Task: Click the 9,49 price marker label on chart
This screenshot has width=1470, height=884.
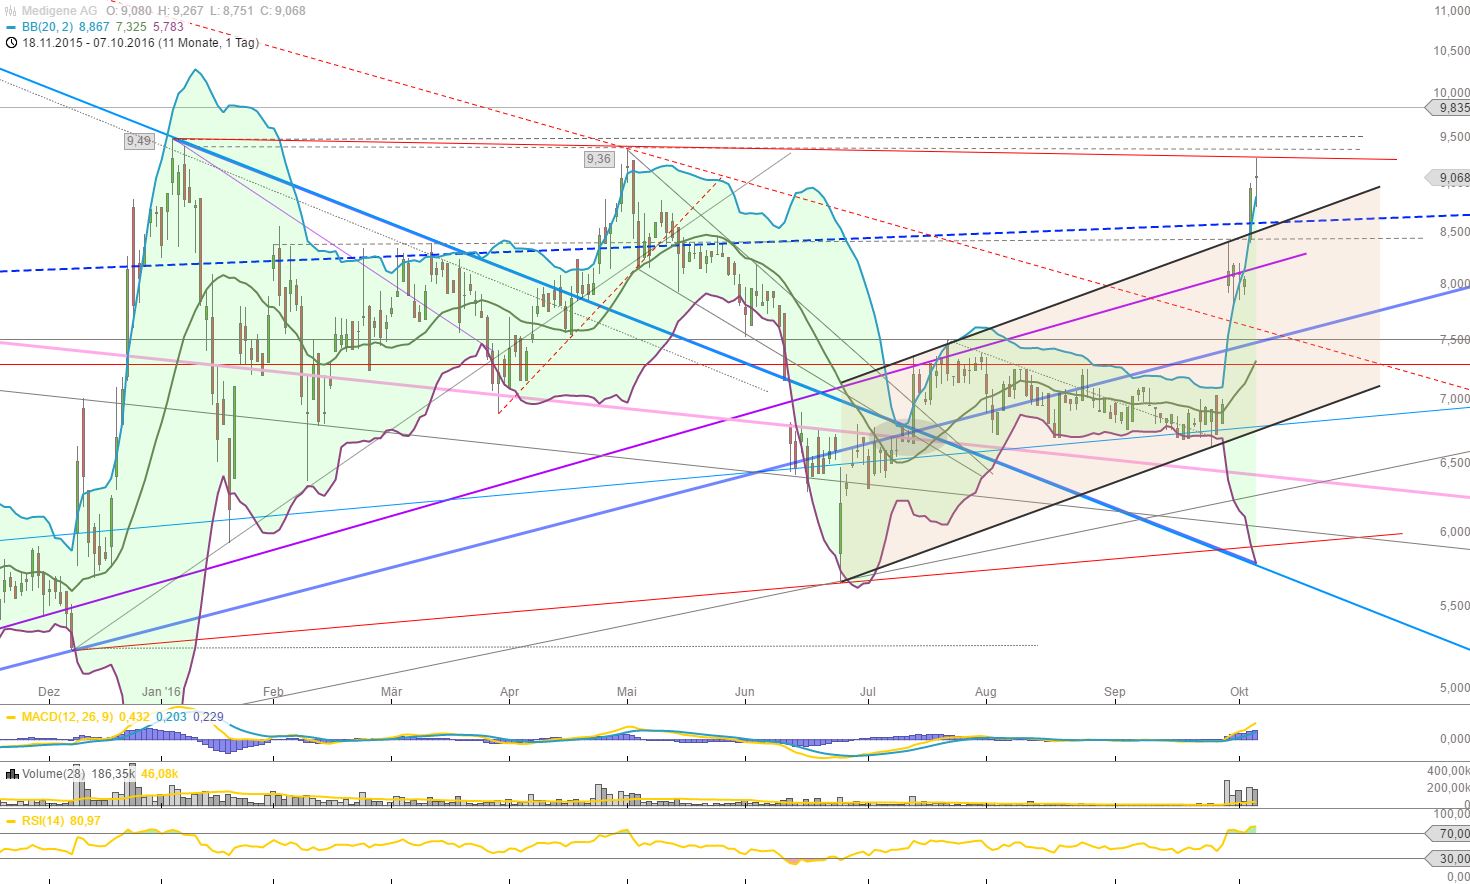Action: 138,142
